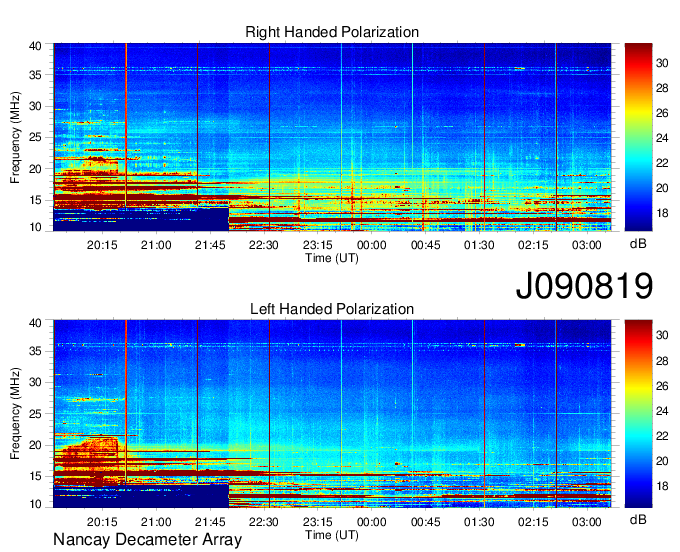Click the "Right Handed Polarization" plot title

pyautogui.click(x=332, y=32)
